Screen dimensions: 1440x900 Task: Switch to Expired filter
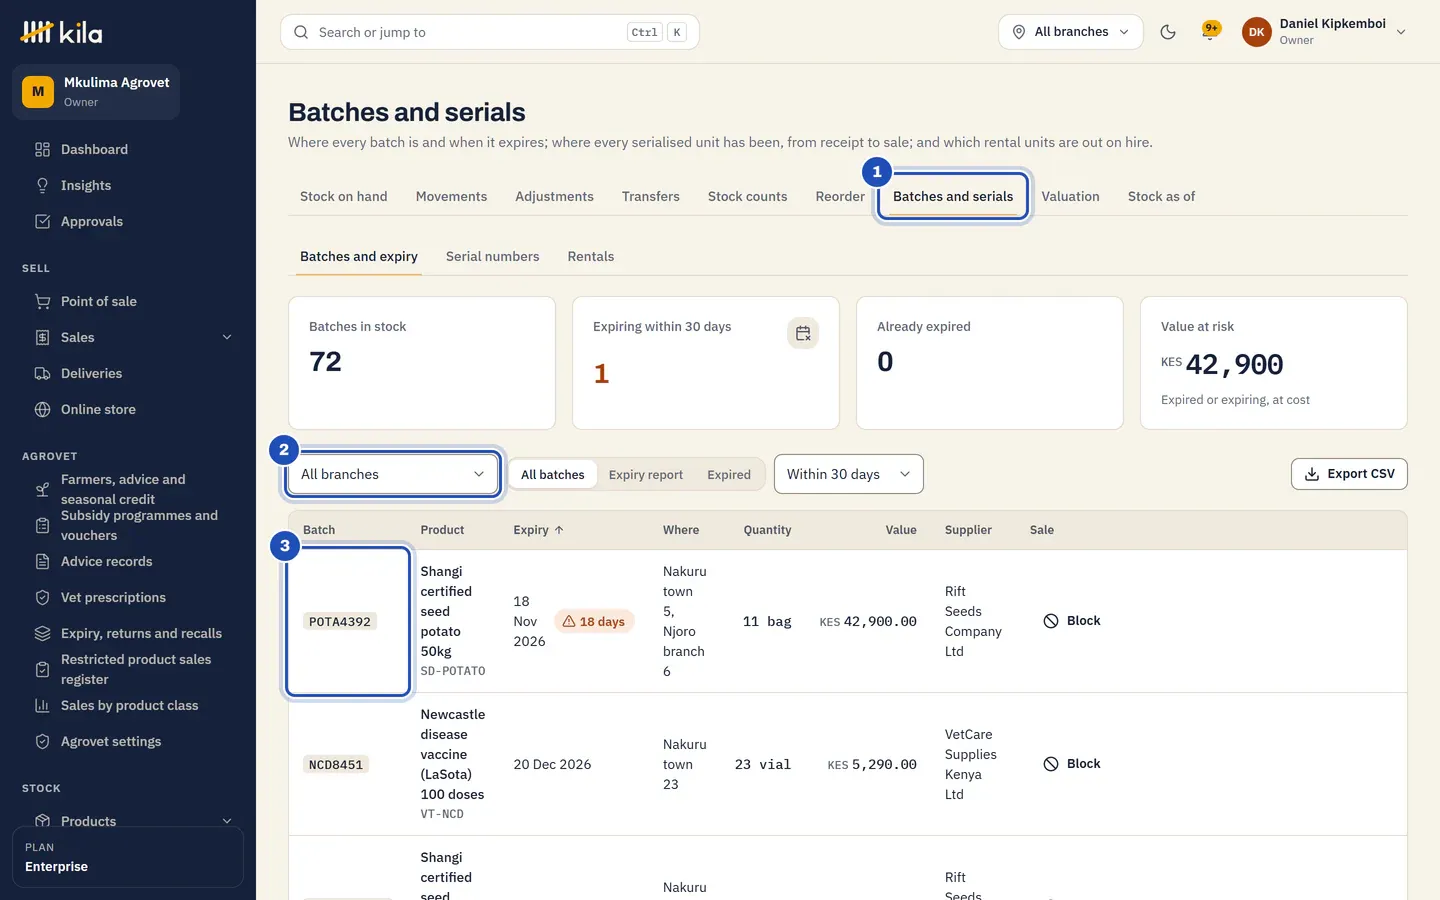(x=729, y=474)
